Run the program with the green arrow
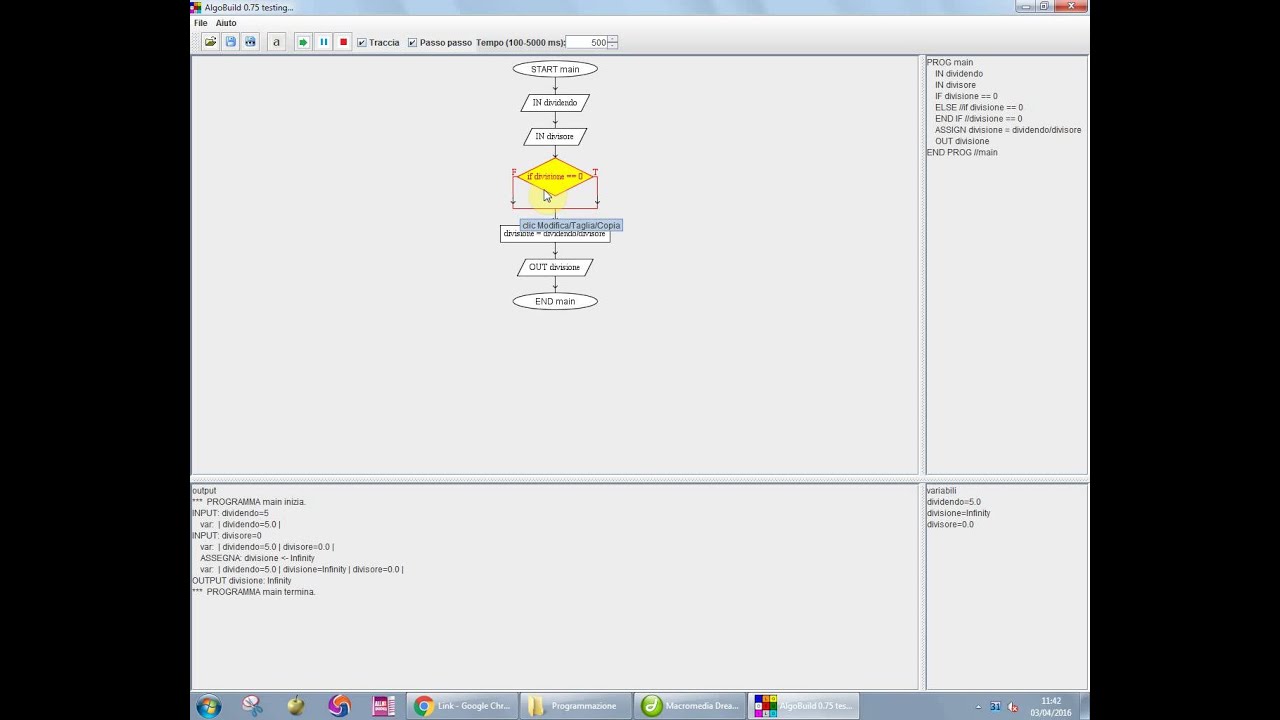This screenshot has height=720, width=1280. [303, 42]
